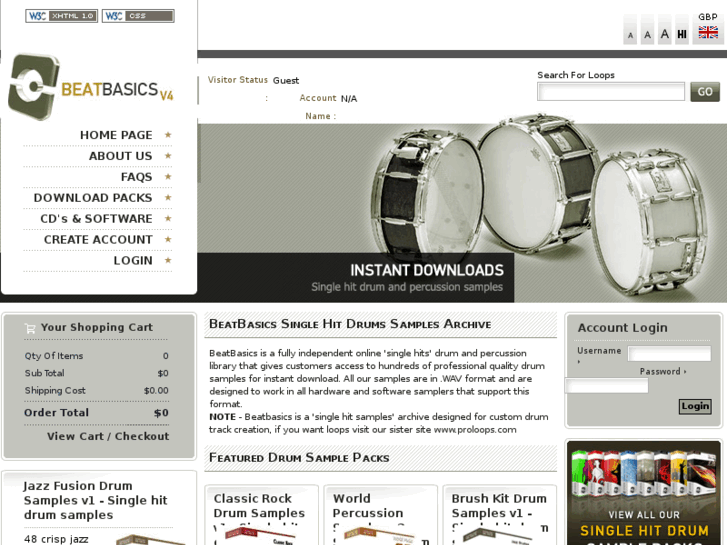
Task: Click the Sub Total label
Action: pos(45,373)
